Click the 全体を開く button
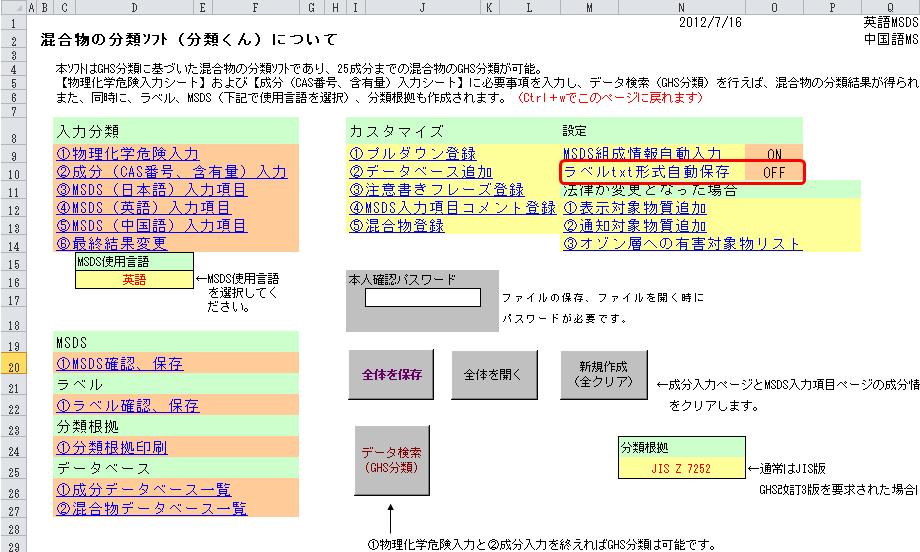This screenshot has height=552, width=920. click(494, 374)
